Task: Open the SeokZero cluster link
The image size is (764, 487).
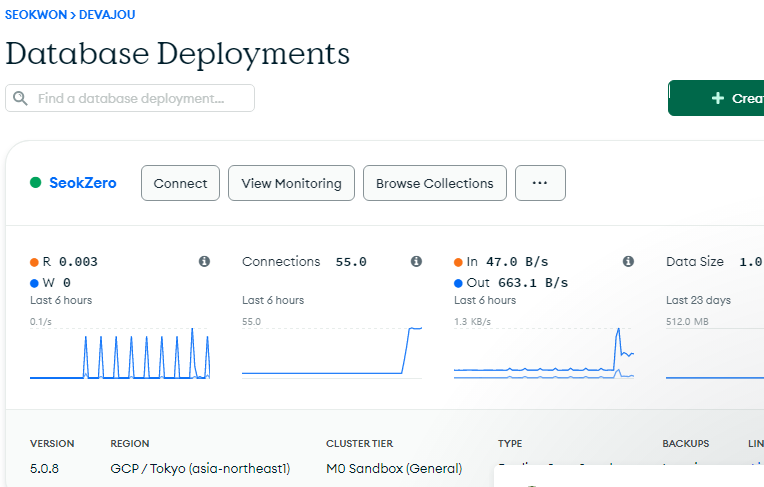Action: [83, 183]
